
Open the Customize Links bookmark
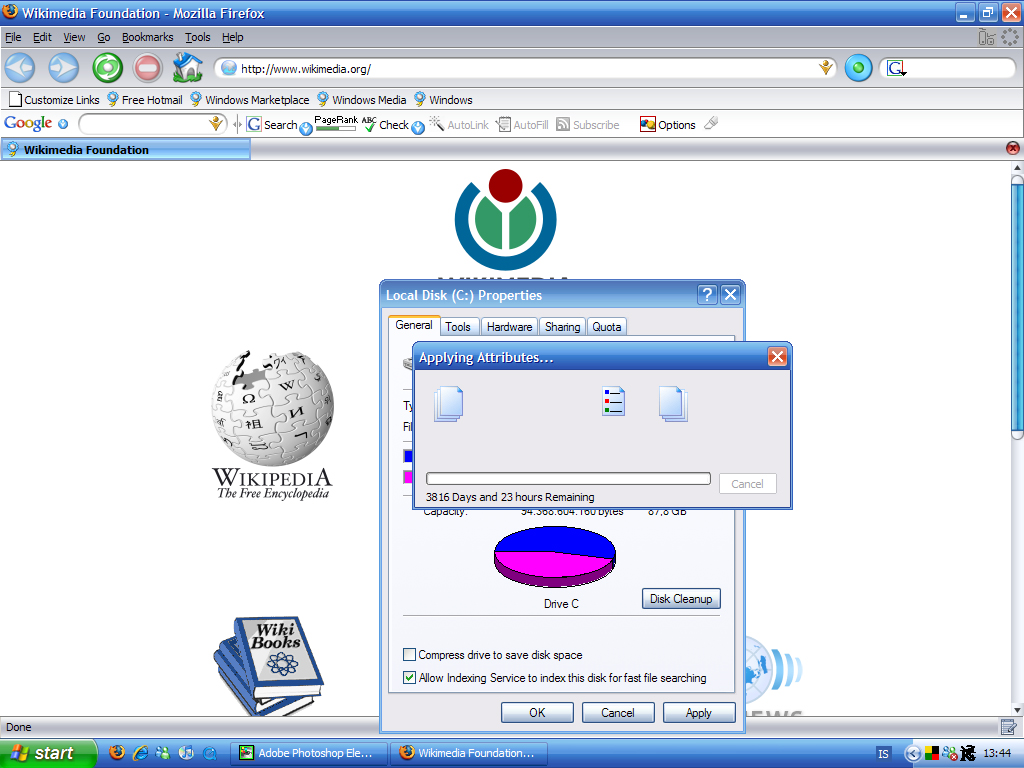click(x=54, y=100)
